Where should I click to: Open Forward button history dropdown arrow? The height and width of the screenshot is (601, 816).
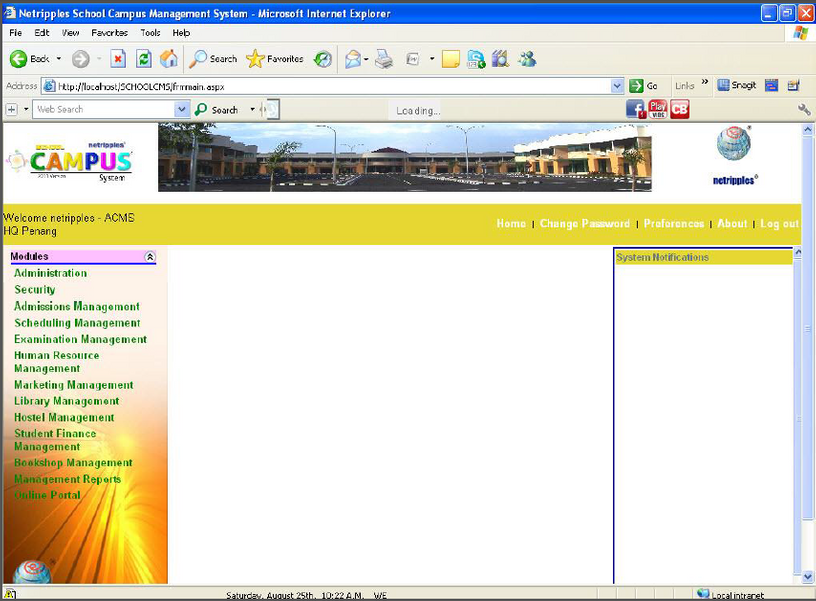99,59
